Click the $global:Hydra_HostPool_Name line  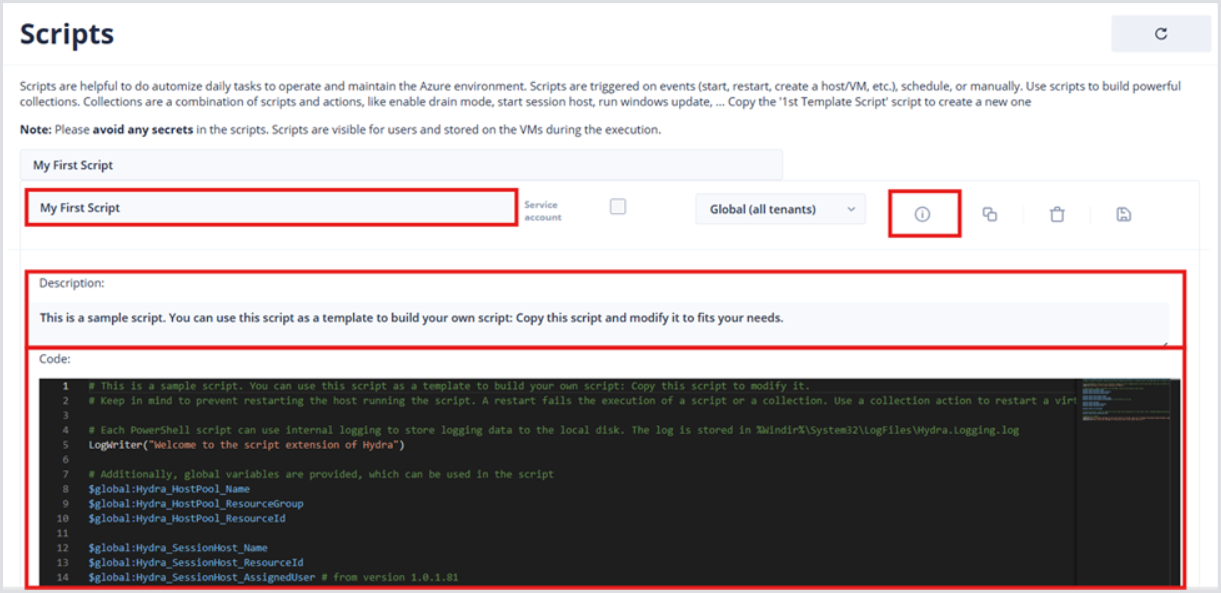169,489
